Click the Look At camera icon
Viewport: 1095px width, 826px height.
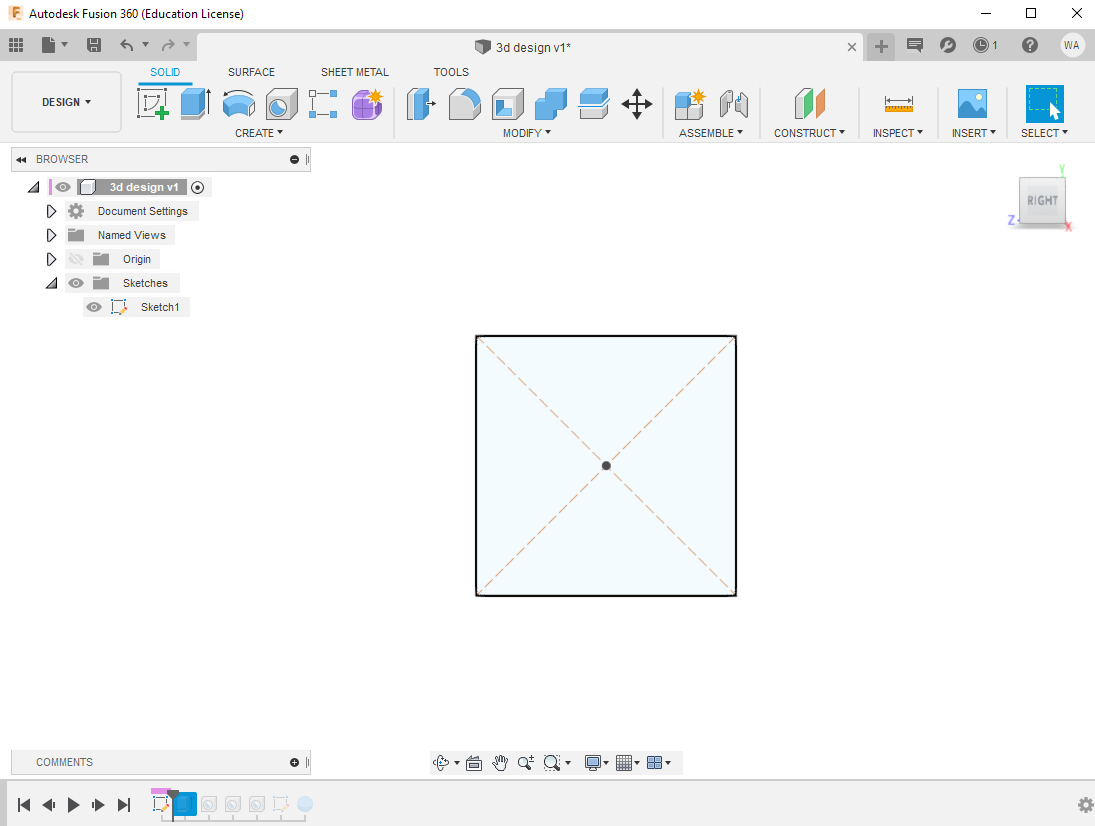tap(474, 762)
